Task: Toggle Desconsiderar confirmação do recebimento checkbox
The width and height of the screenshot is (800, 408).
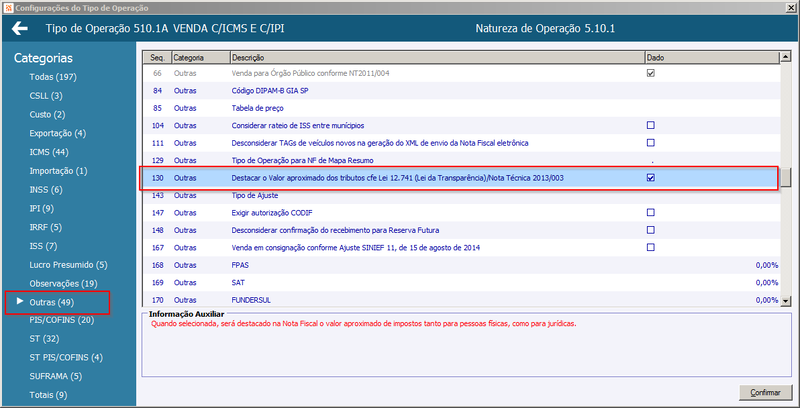Action: click(651, 230)
